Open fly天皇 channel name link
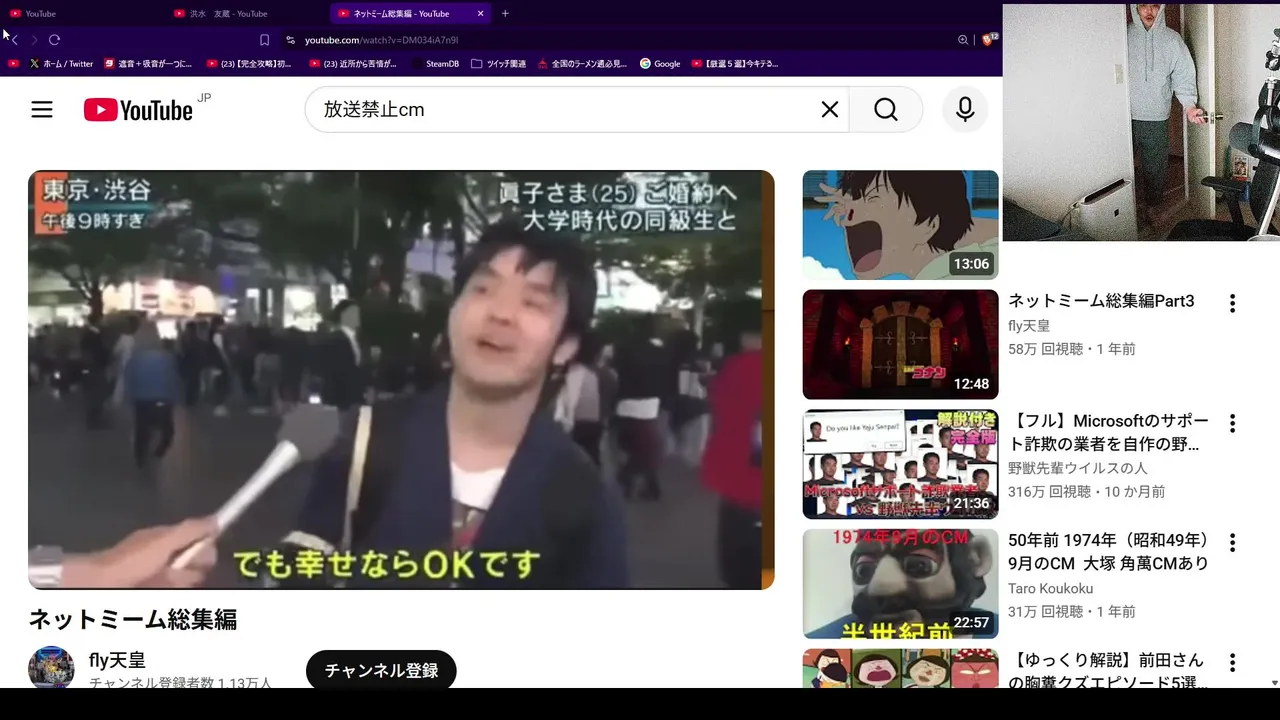This screenshot has height=720, width=1280. 117,660
